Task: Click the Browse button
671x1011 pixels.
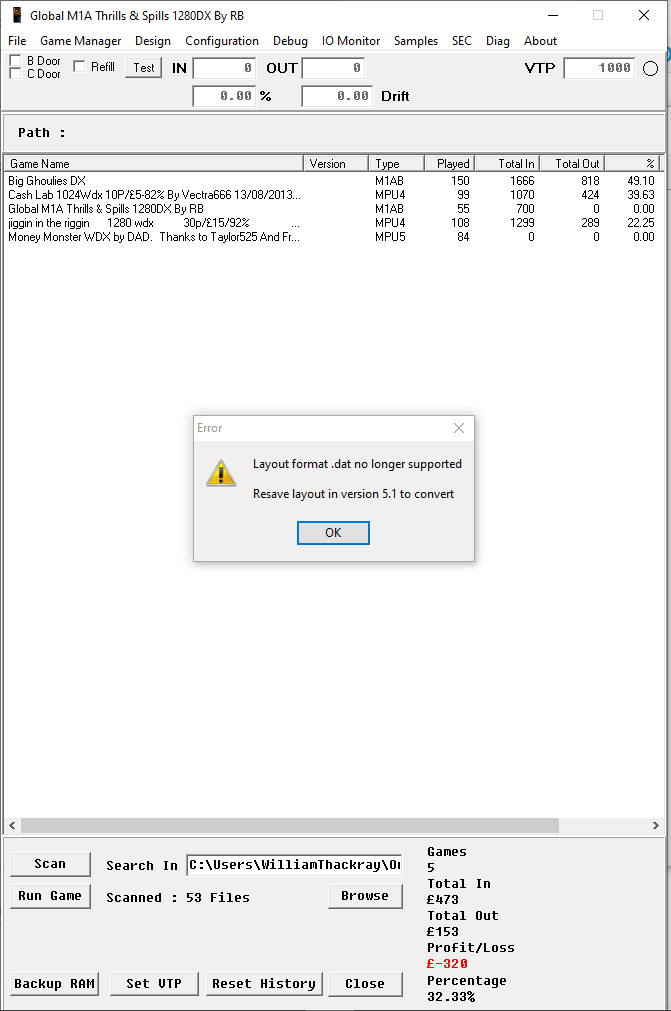Action: tap(365, 896)
